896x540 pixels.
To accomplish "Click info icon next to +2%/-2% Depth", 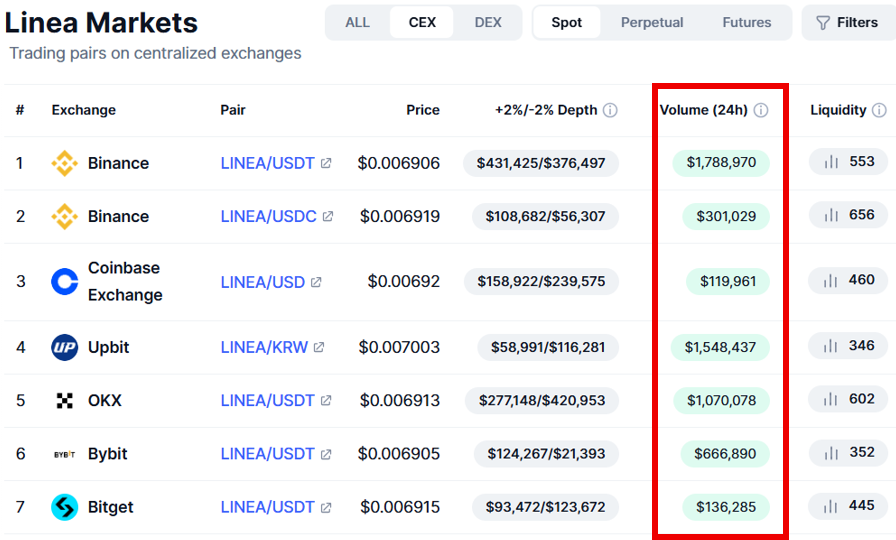I will 610,110.
